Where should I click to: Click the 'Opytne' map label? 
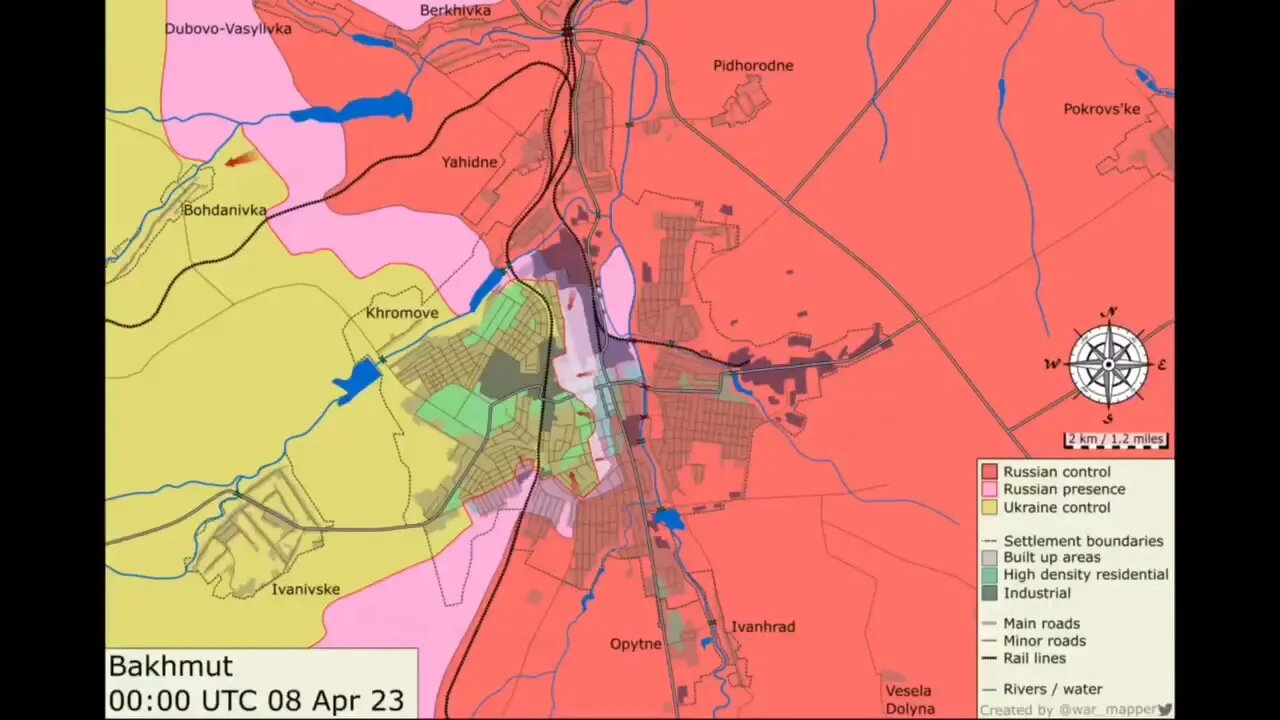pos(636,644)
